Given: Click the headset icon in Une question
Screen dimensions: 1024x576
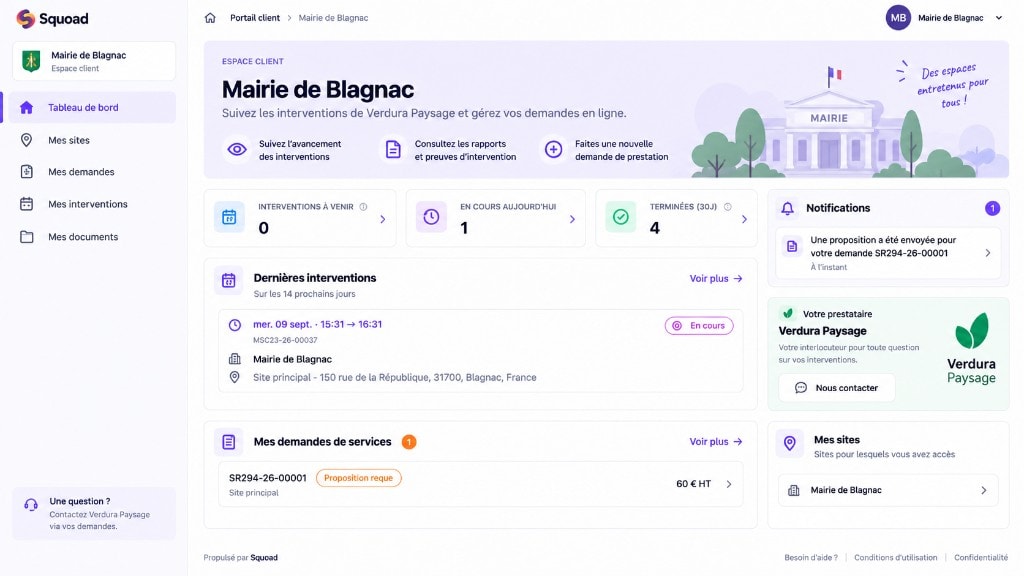Looking at the screenshot, I should [x=31, y=505].
